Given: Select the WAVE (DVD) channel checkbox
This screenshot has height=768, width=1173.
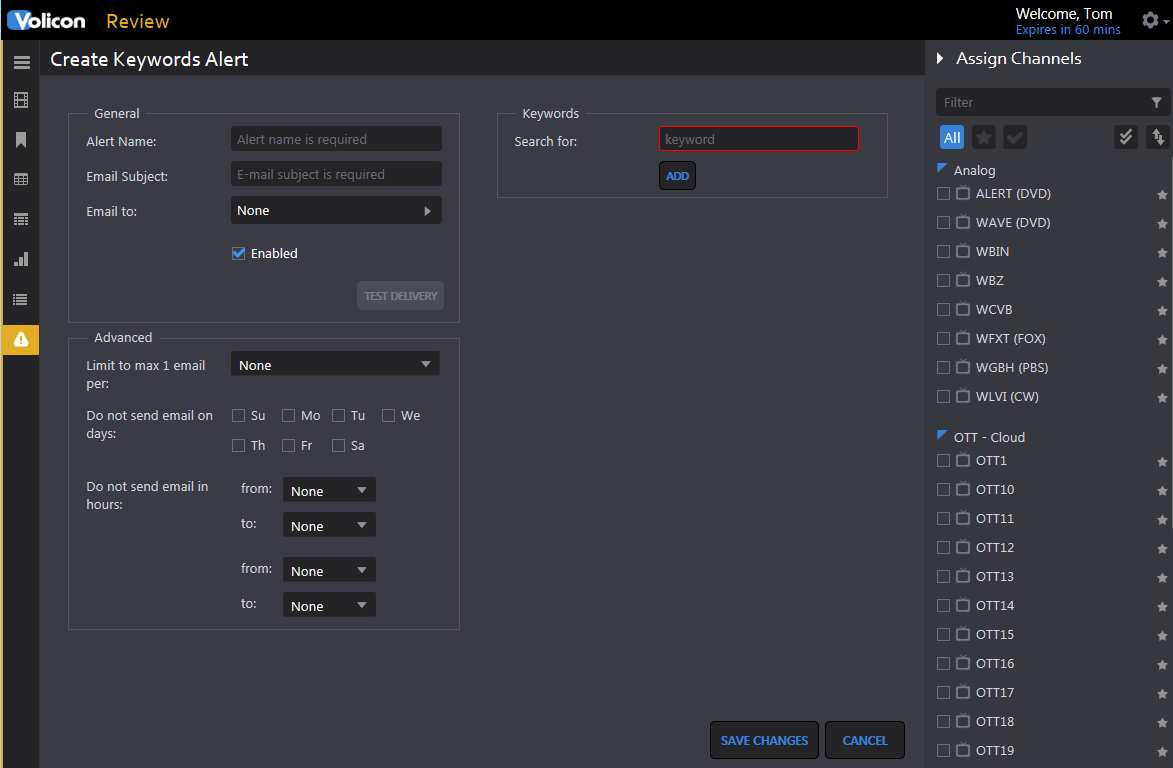Looking at the screenshot, I should click(943, 223).
